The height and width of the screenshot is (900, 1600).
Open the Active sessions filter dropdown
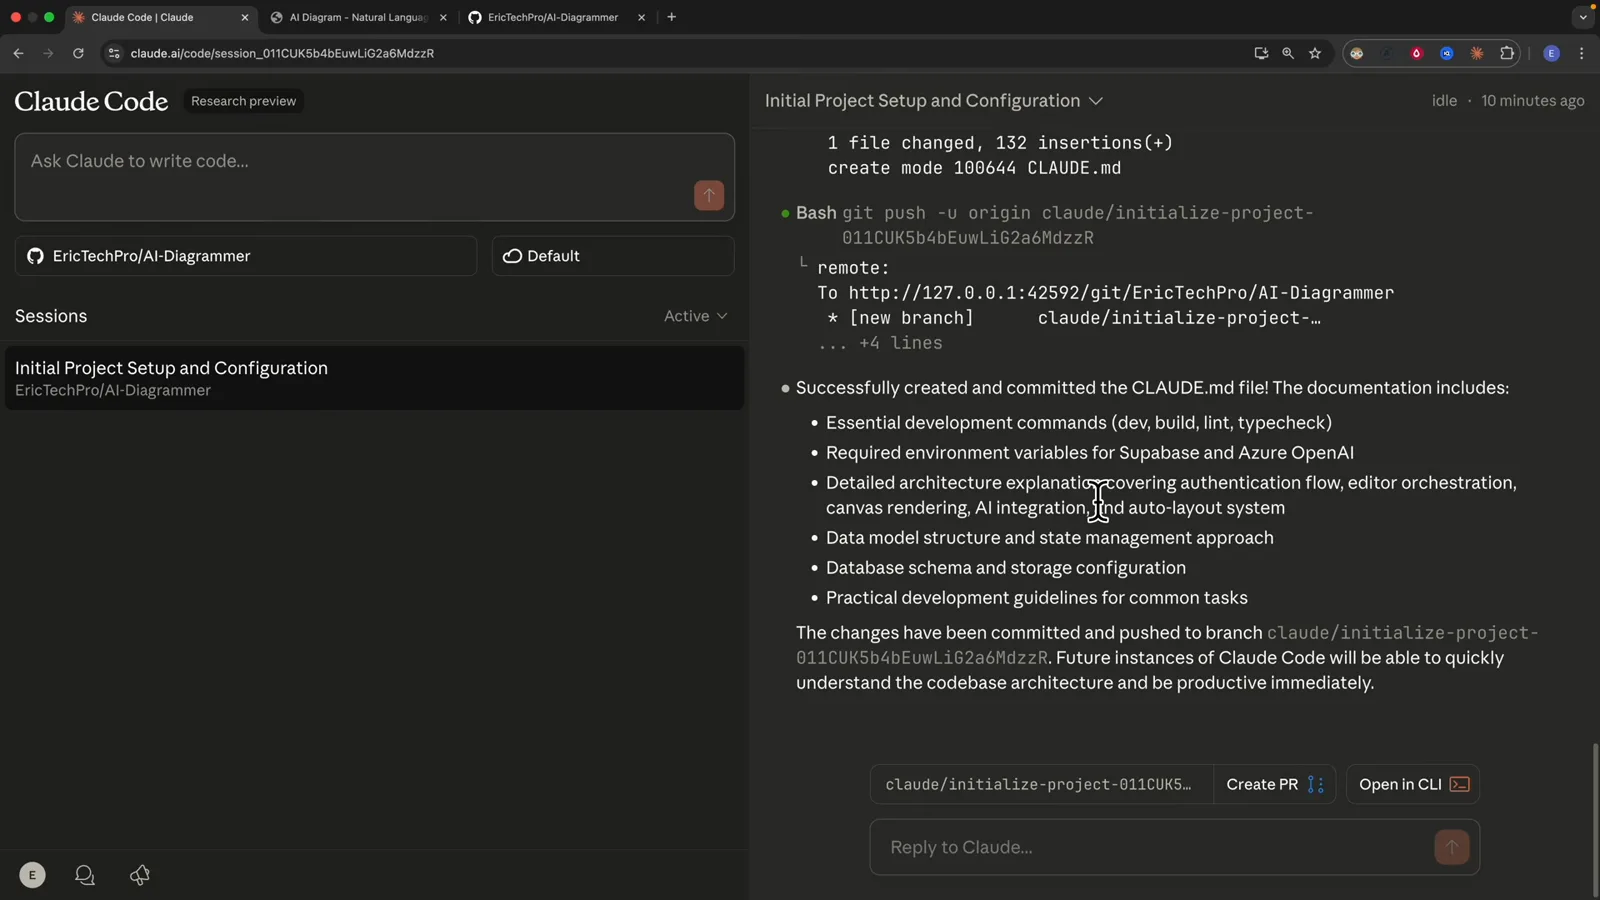click(696, 316)
